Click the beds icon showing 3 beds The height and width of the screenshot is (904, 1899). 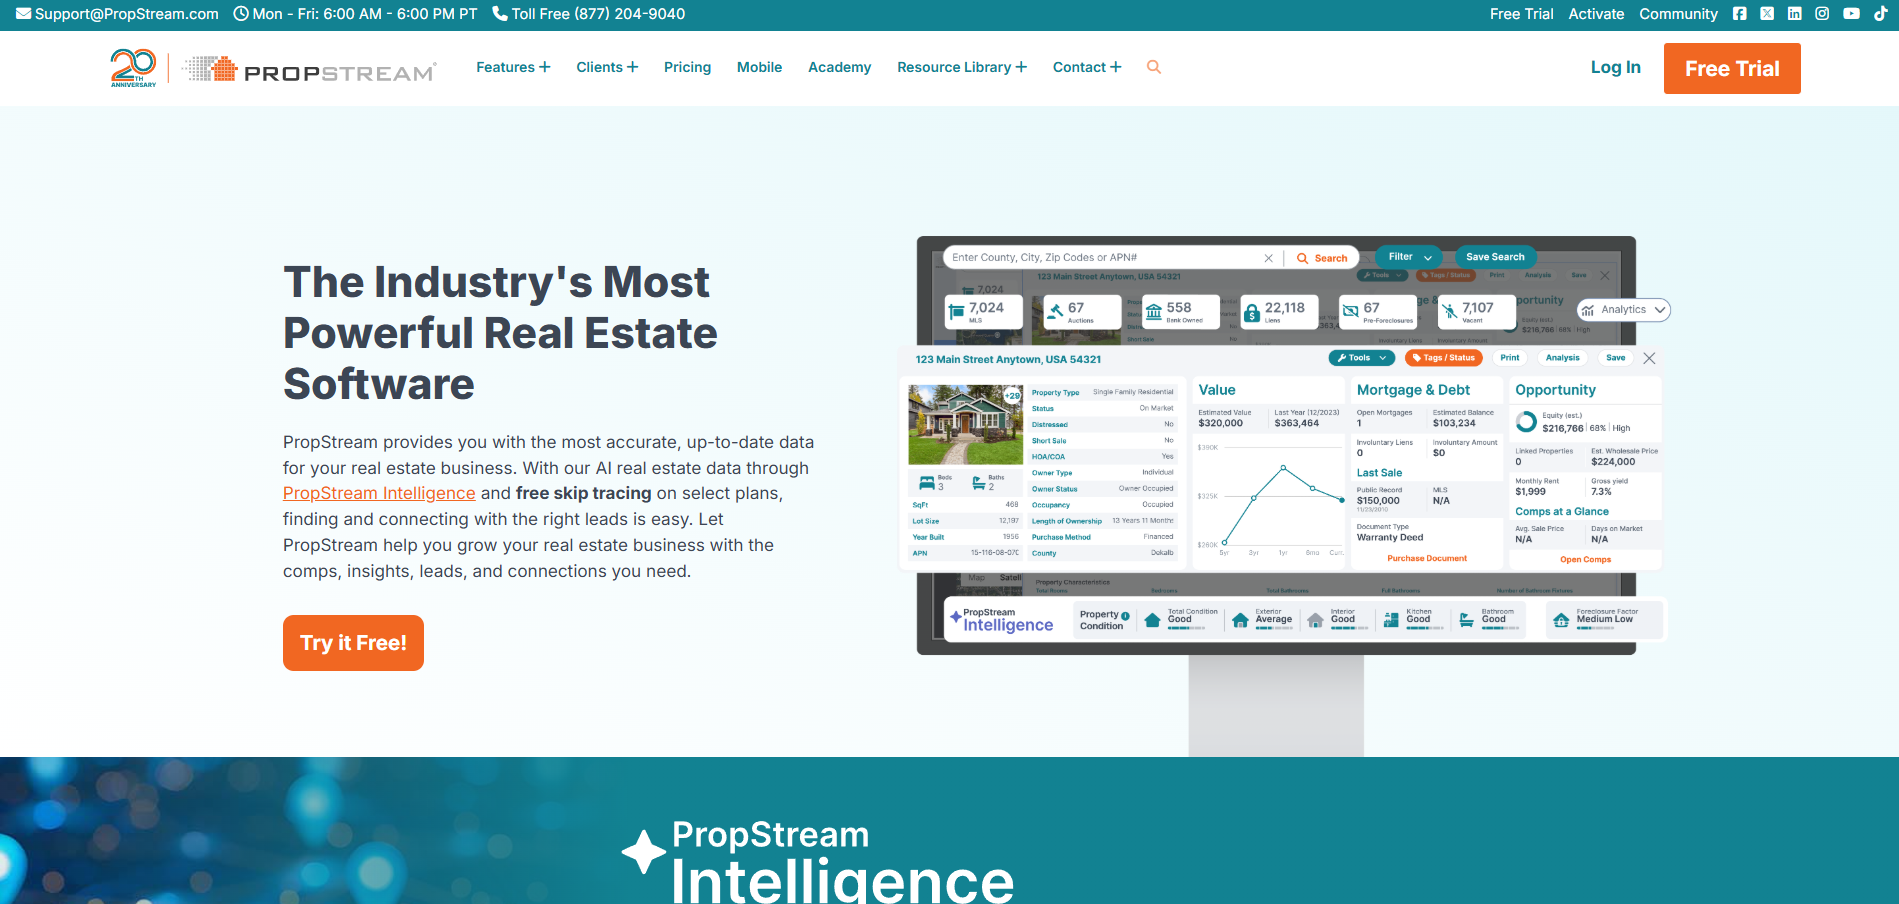coord(927,484)
